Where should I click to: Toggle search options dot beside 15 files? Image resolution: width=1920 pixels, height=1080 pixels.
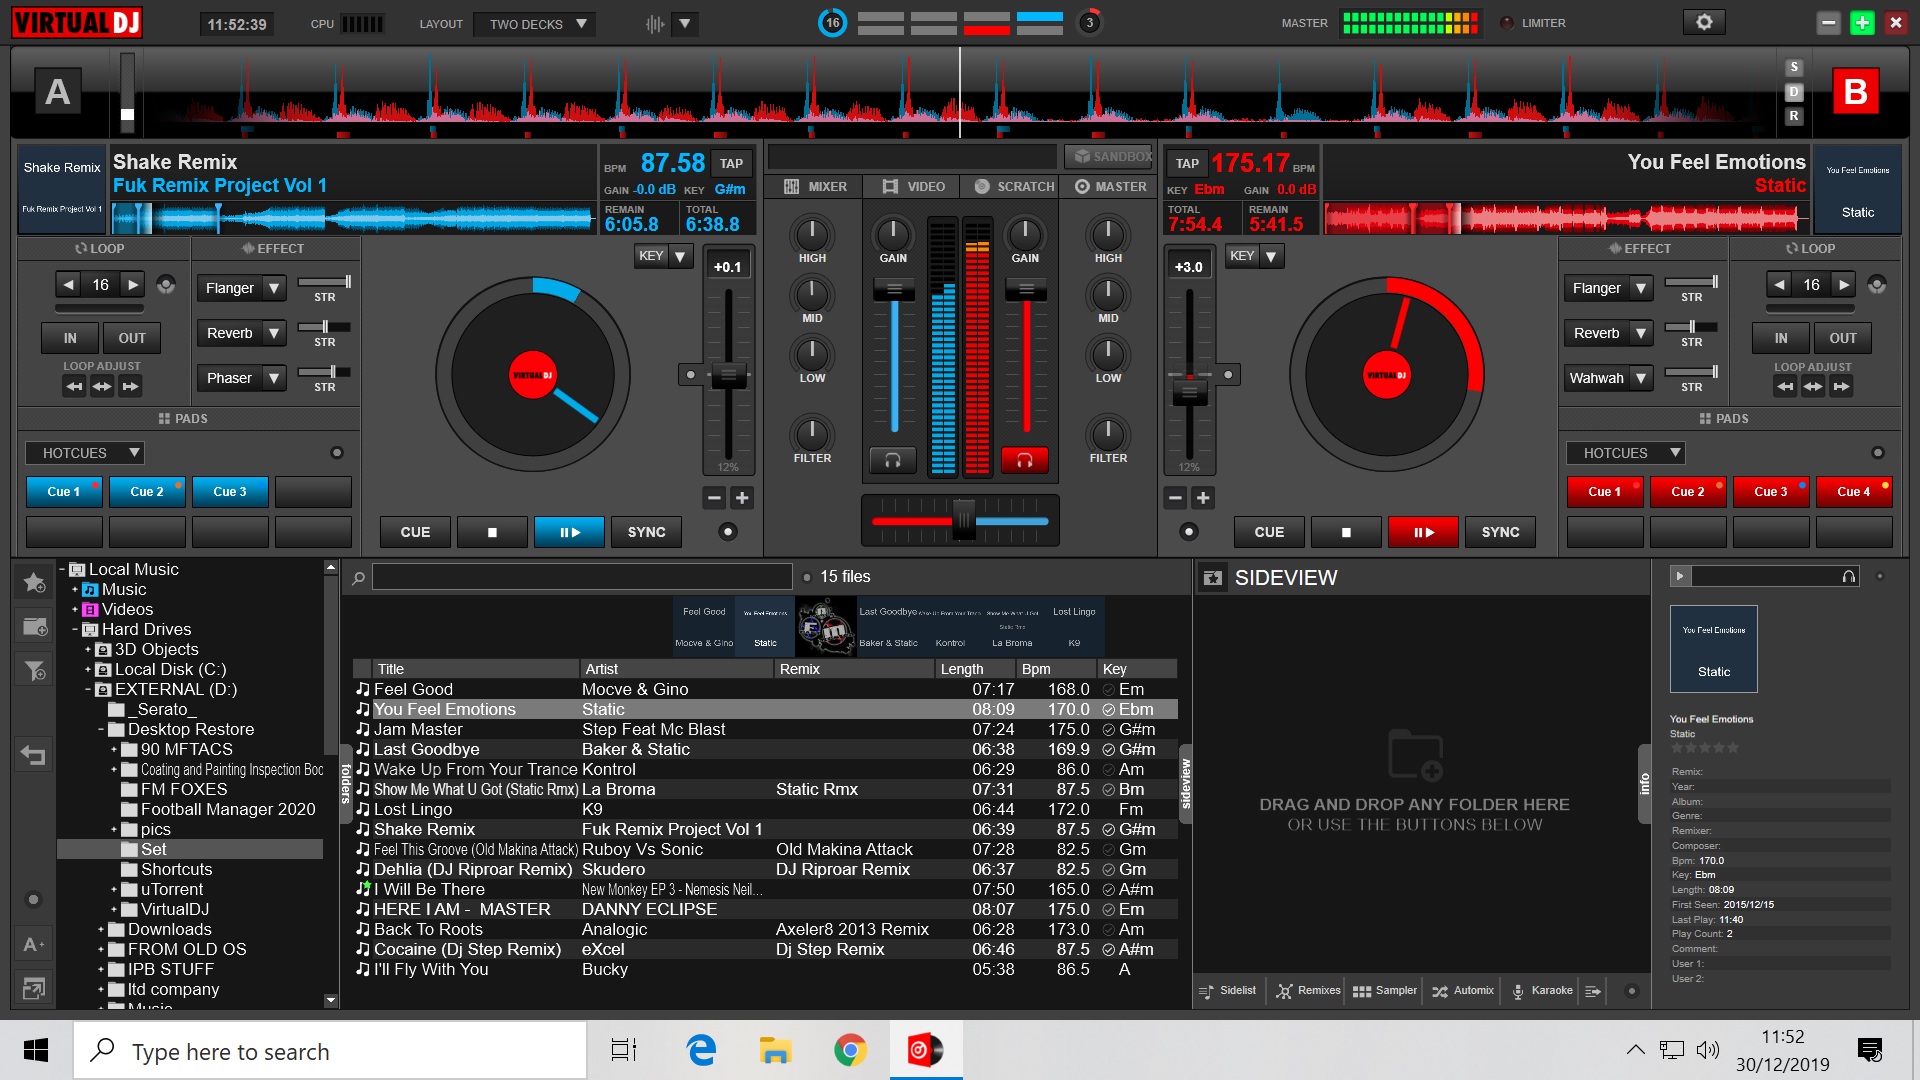[806, 577]
